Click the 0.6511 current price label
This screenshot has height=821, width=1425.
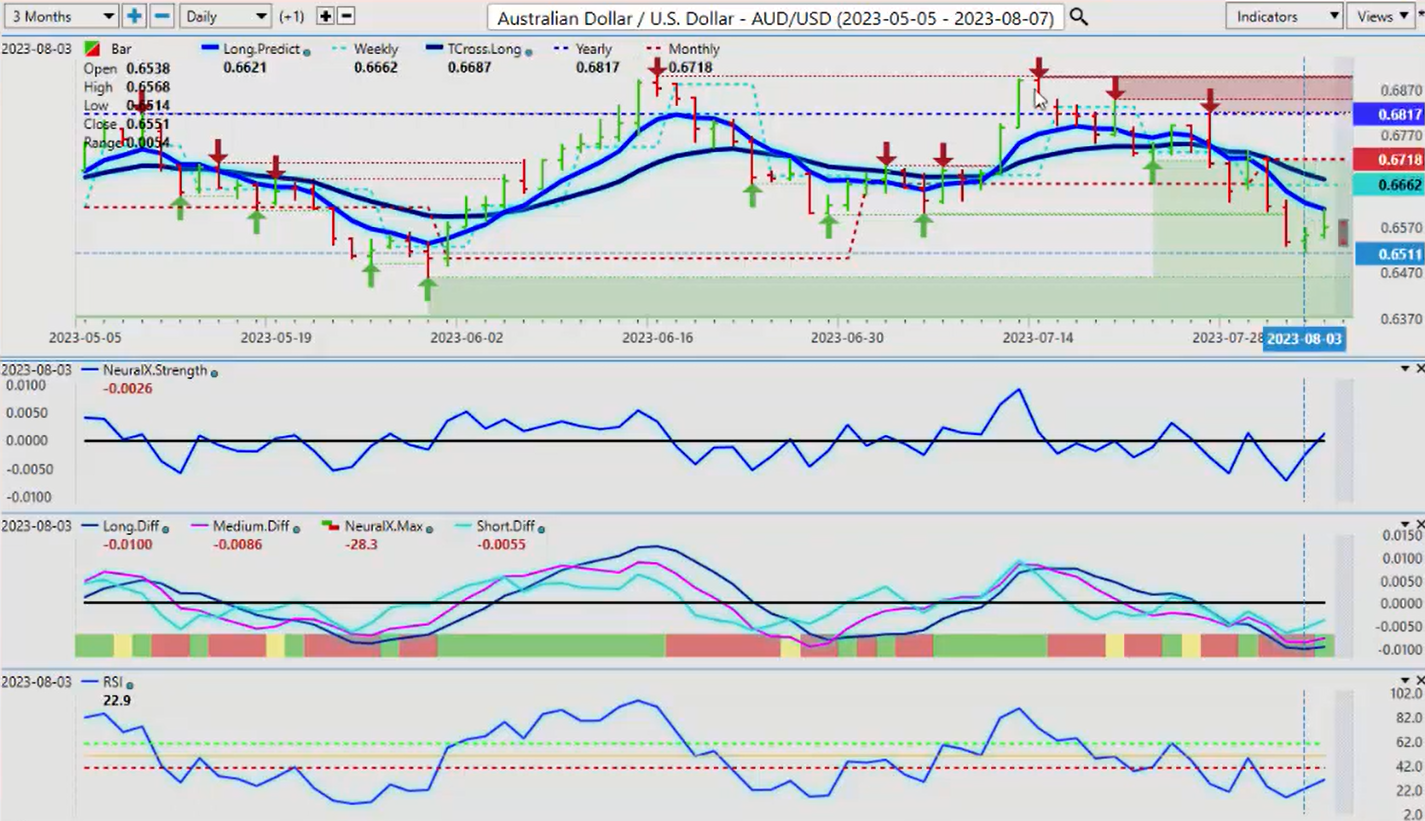point(1388,255)
